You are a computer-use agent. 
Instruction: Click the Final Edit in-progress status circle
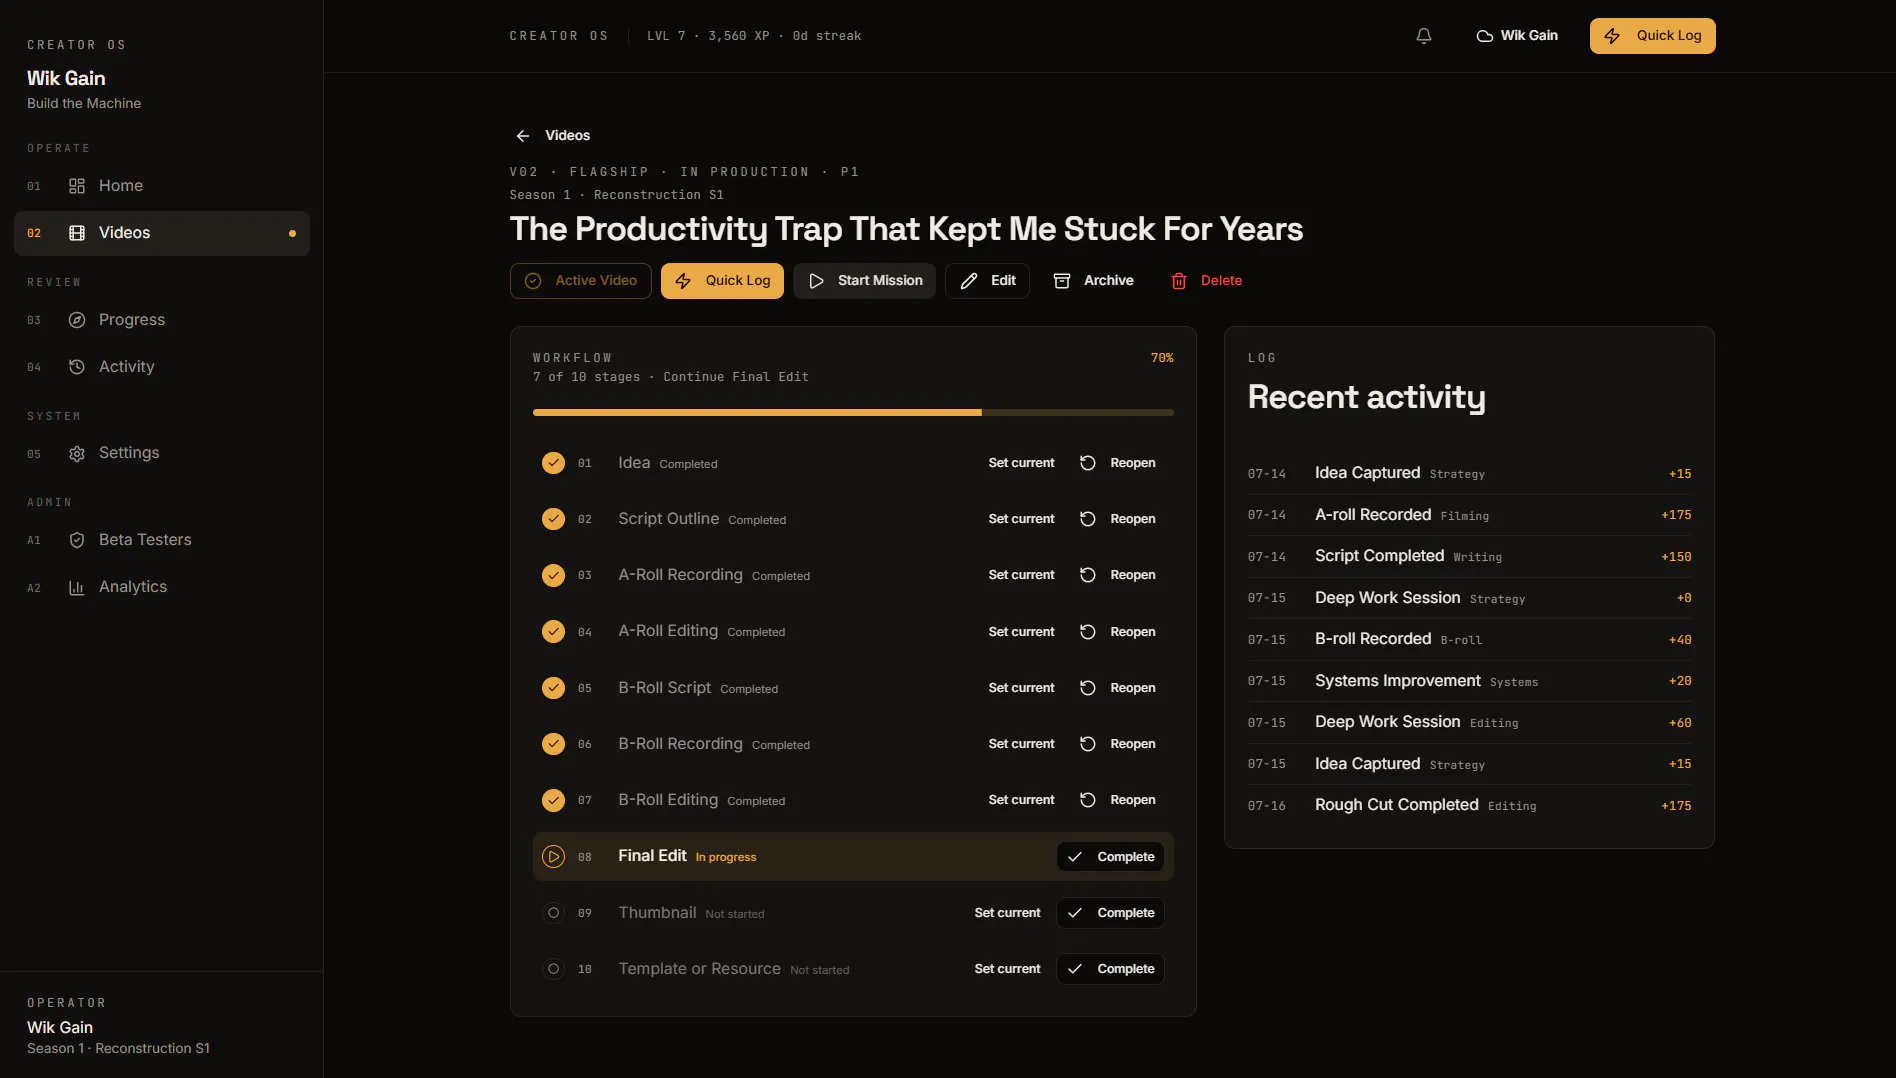[x=553, y=857]
